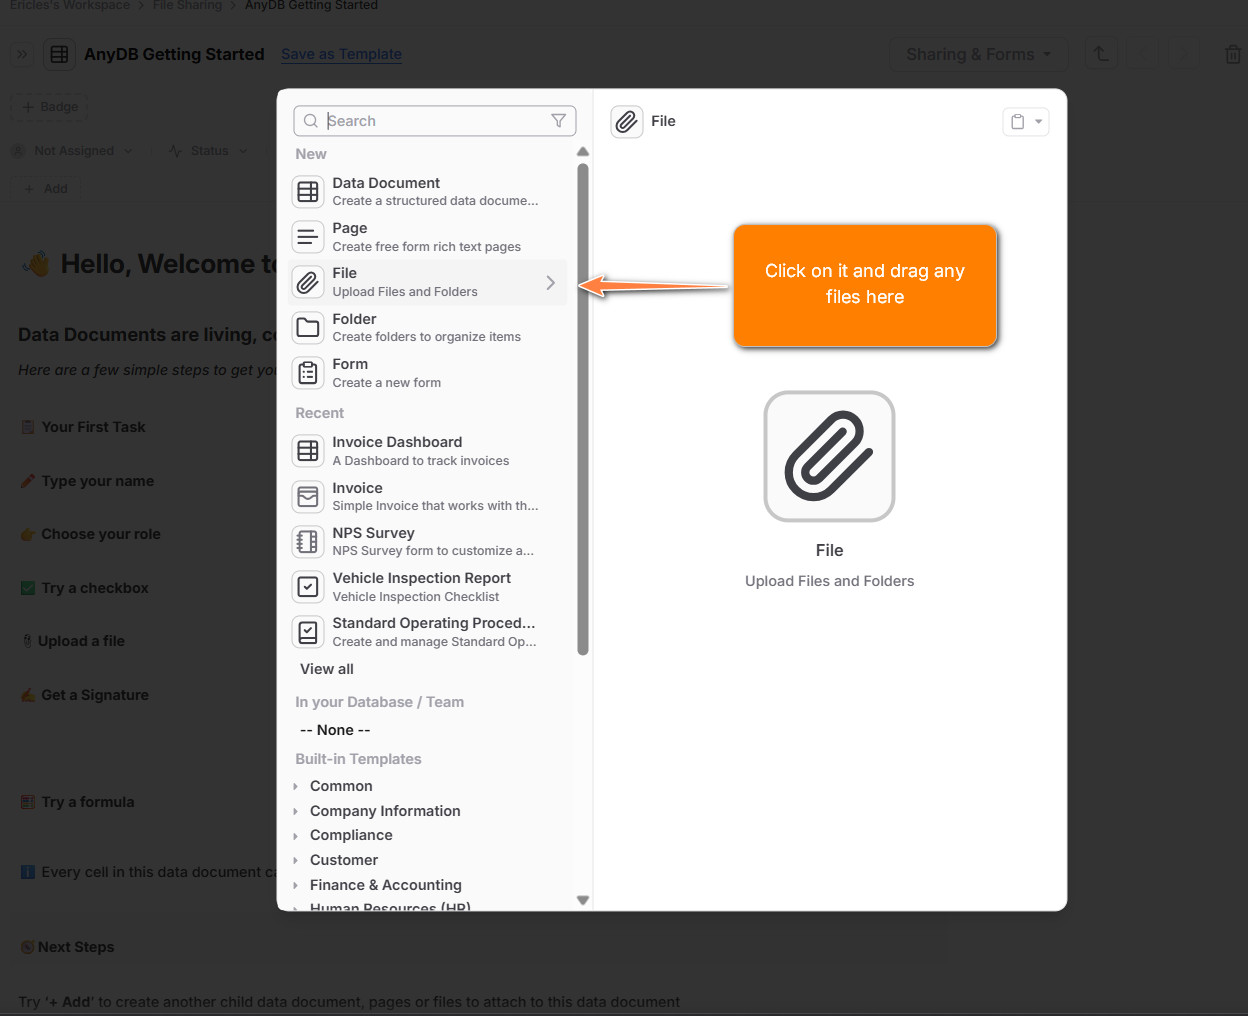Click the Standard Operating Procedure icon
The width and height of the screenshot is (1248, 1016).
click(308, 632)
